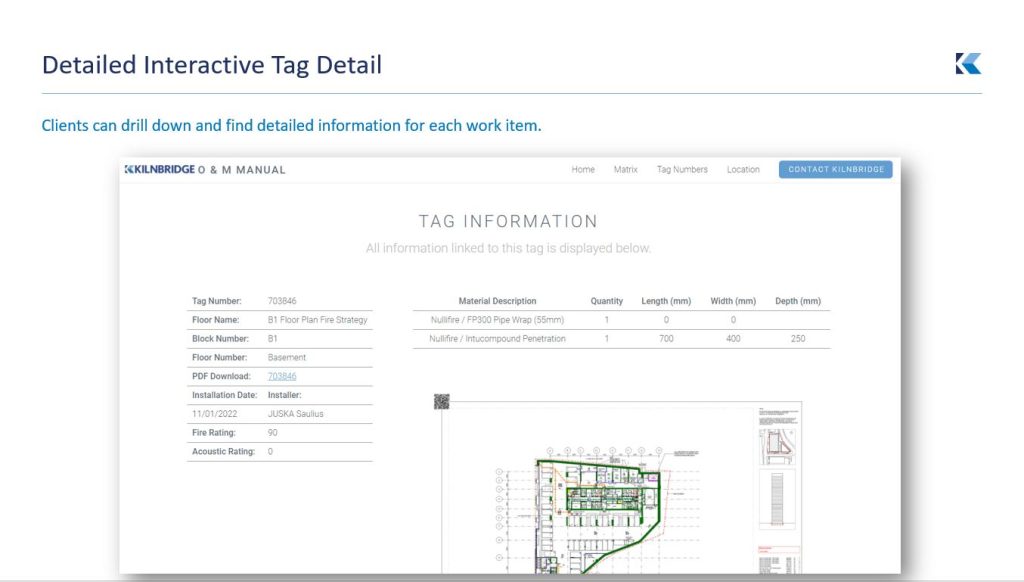
Task: Download PDF via 703846 link
Action: click(x=282, y=377)
